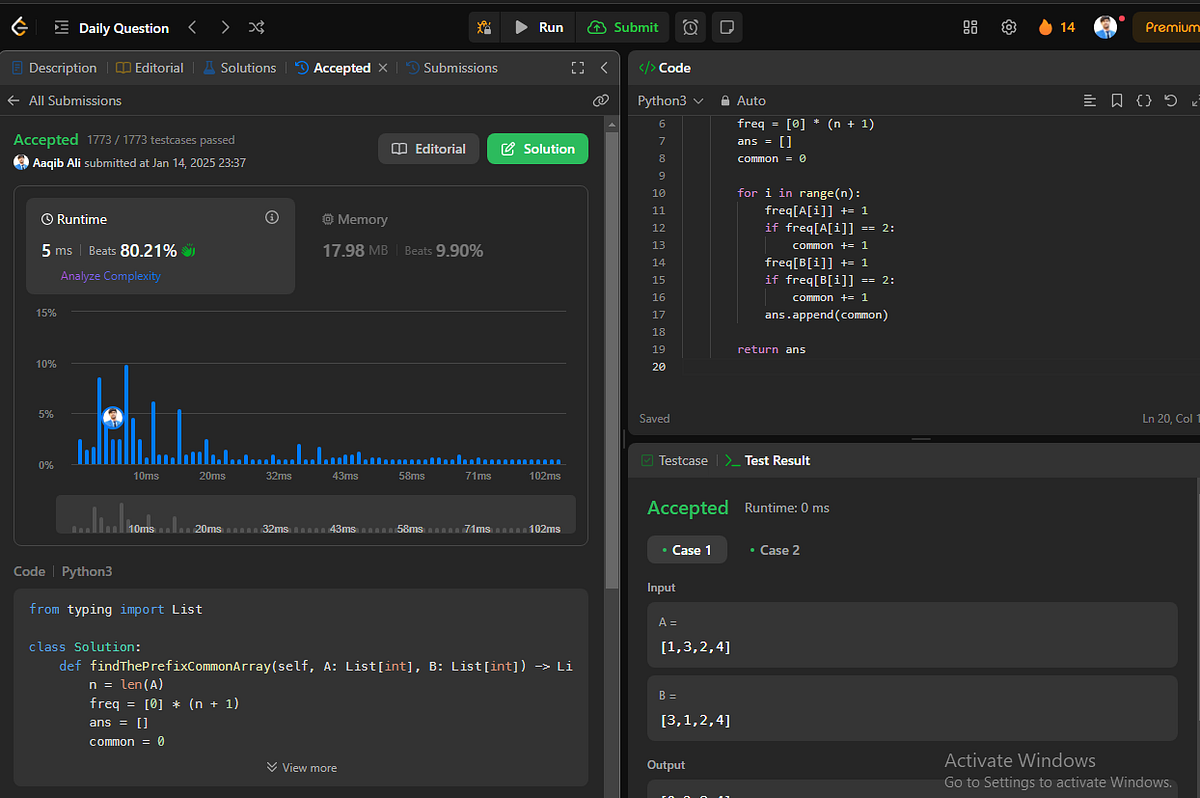Screen dimensions: 1200x798
Task: Open the timer alarm clock icon
Action: (x=690, y=27)
